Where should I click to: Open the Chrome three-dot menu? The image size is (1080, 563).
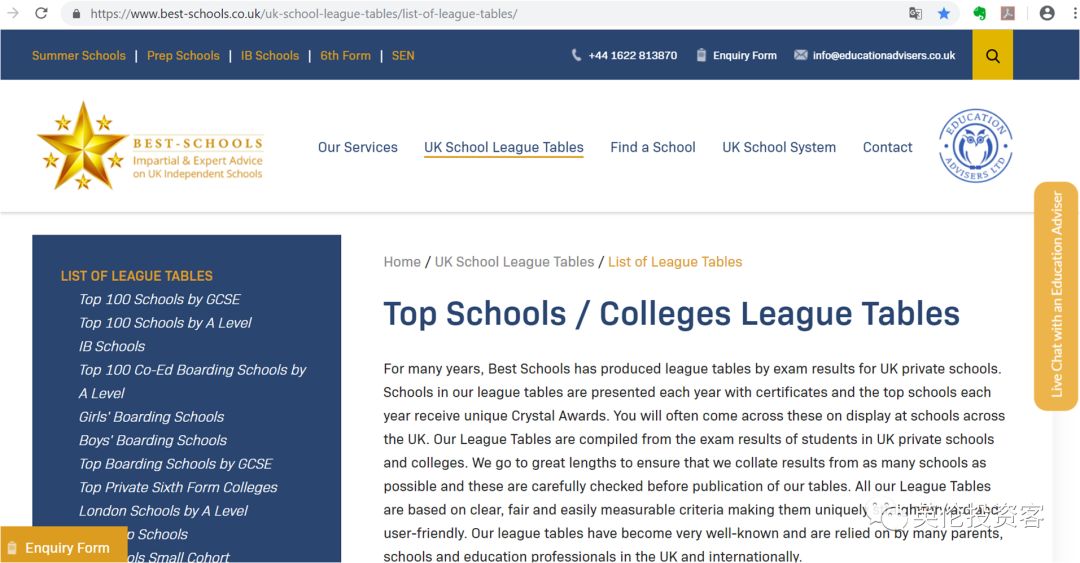[1074, 13]
